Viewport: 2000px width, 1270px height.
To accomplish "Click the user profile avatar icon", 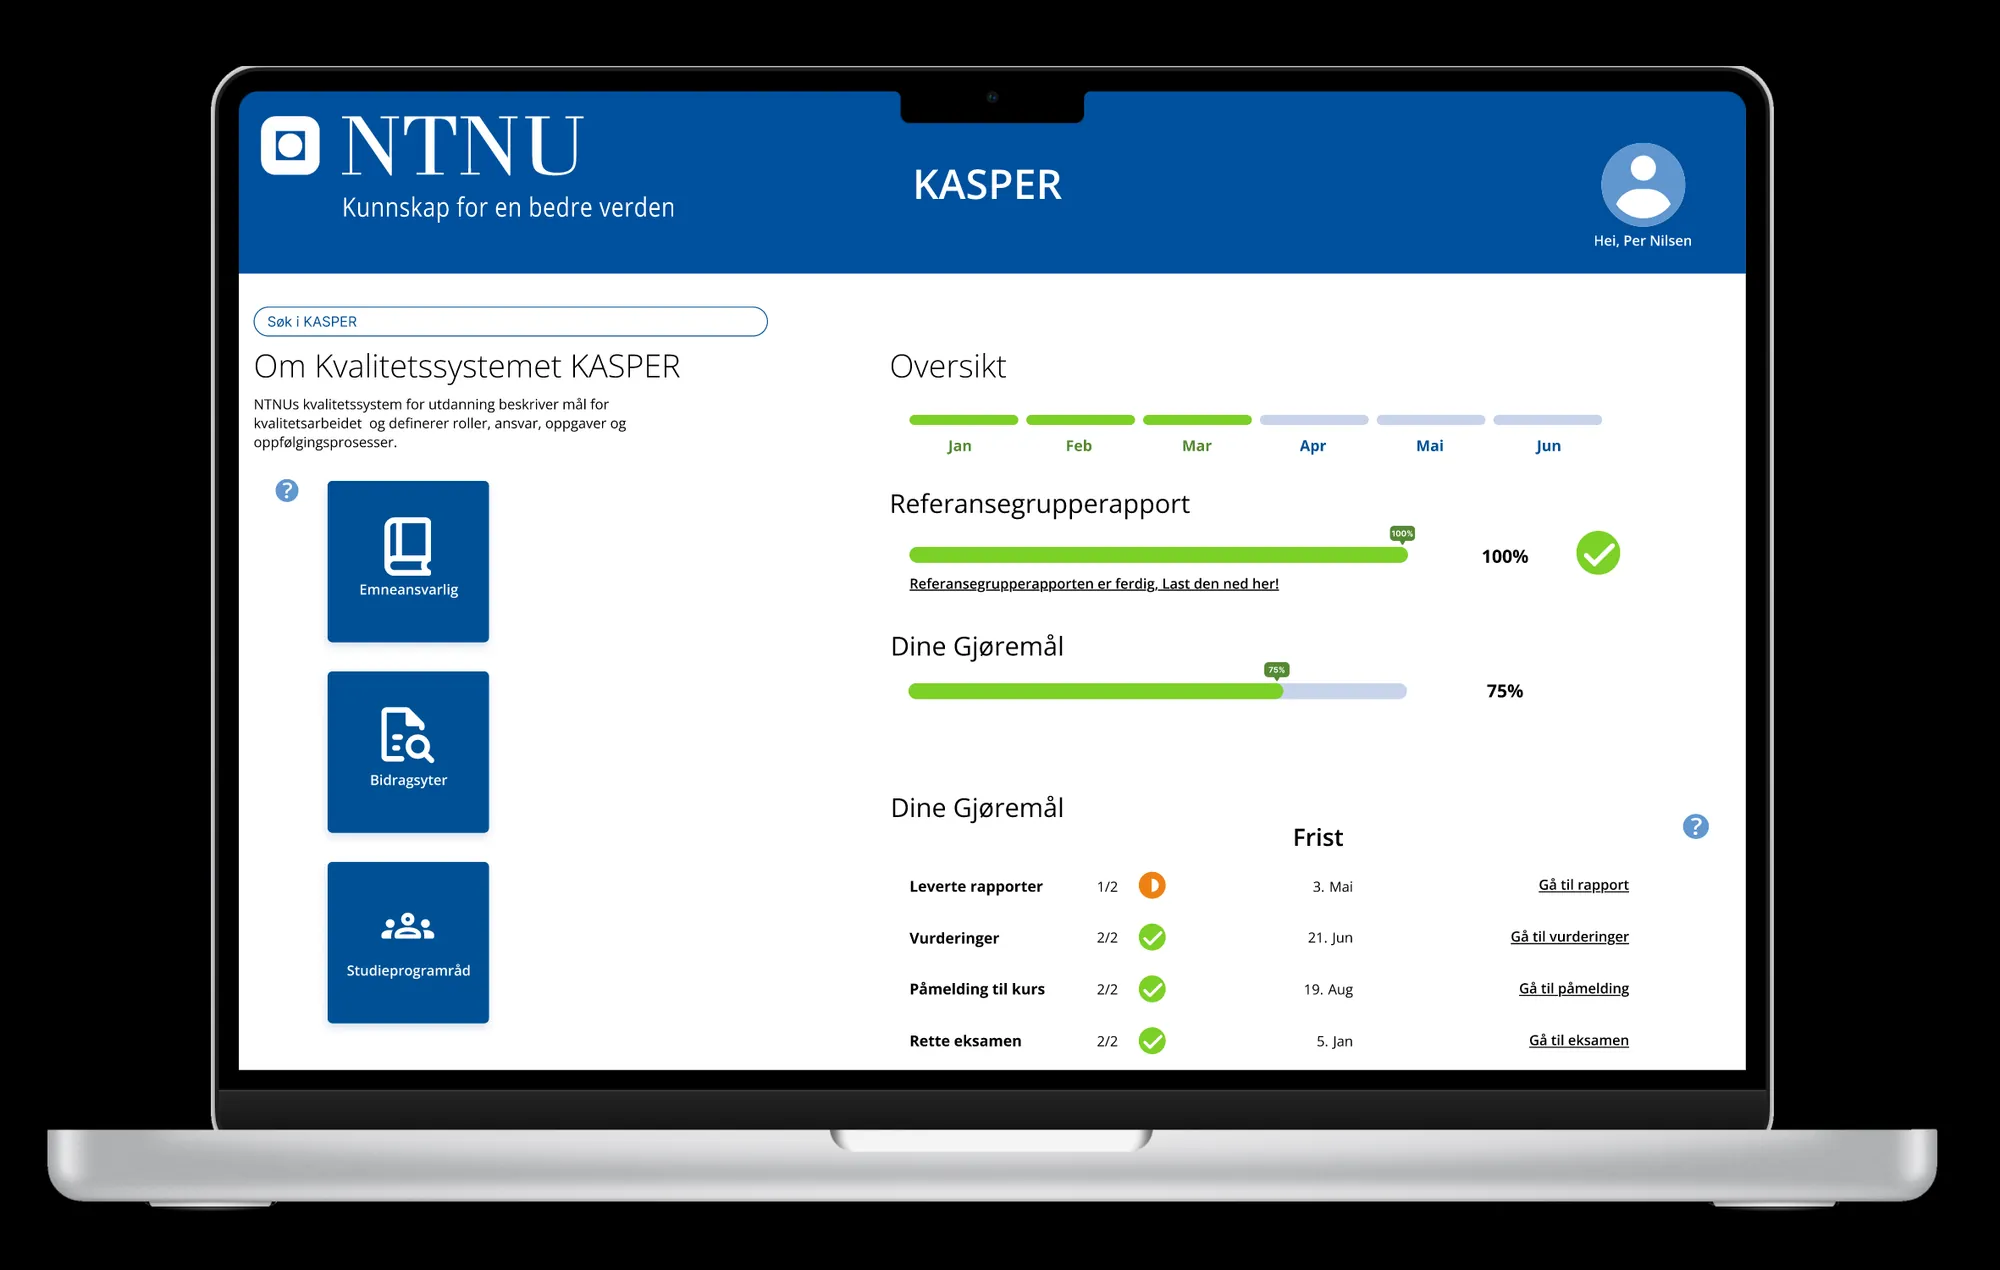I will [x=1642, y=185].
